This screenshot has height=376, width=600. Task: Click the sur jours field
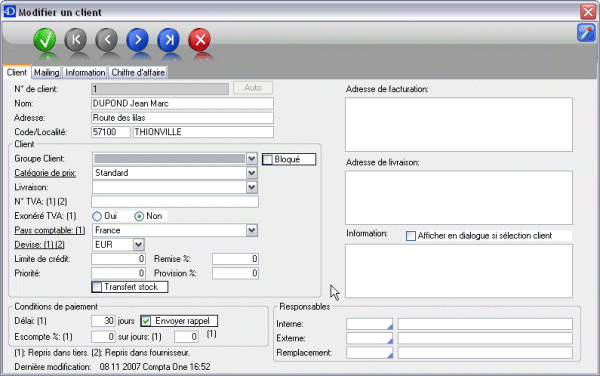(186, 337)
